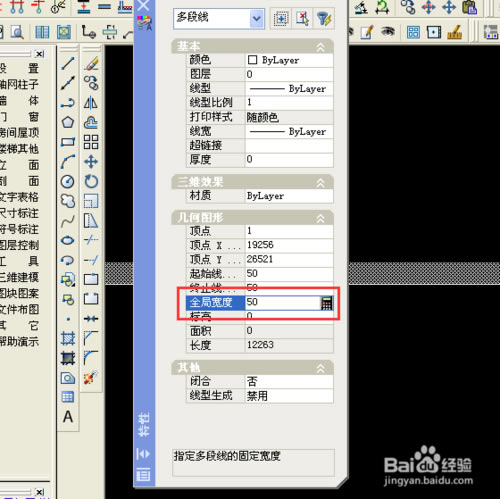The width and height of the screenshot is (500, 499).
Task: Open the 多段线 object type dropdown
Action: click(x=219, y=18)
